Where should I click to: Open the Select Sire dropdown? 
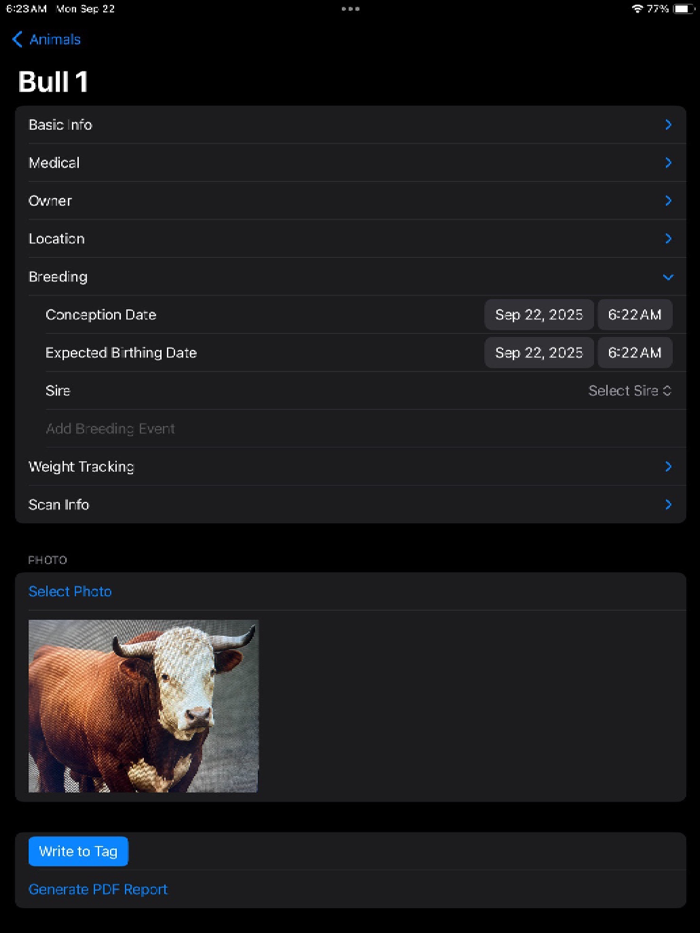click(x=630, y=390)
